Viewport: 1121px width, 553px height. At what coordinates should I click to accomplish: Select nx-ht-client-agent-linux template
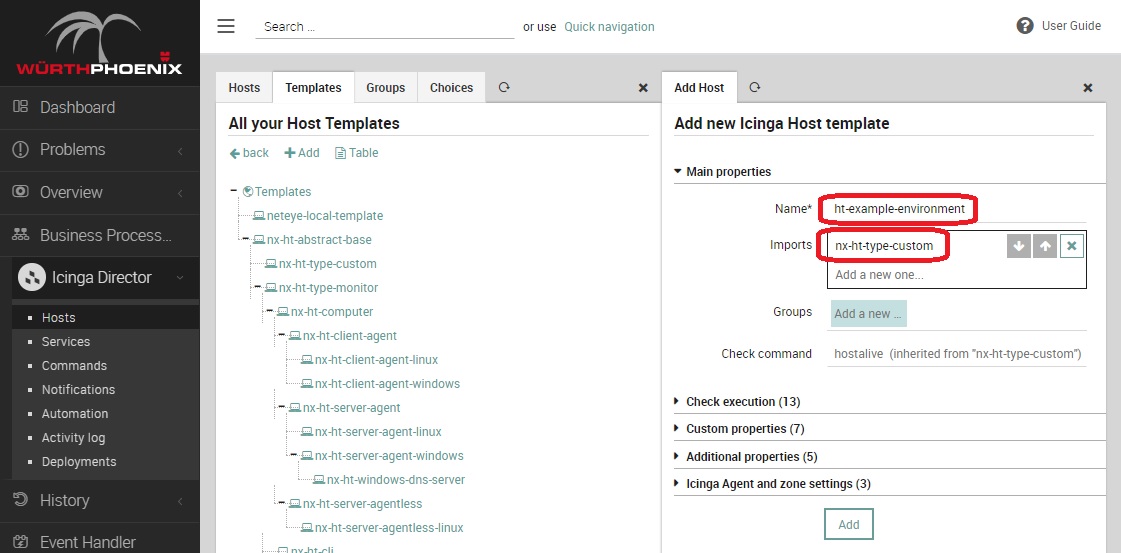(x=376, y=360)
